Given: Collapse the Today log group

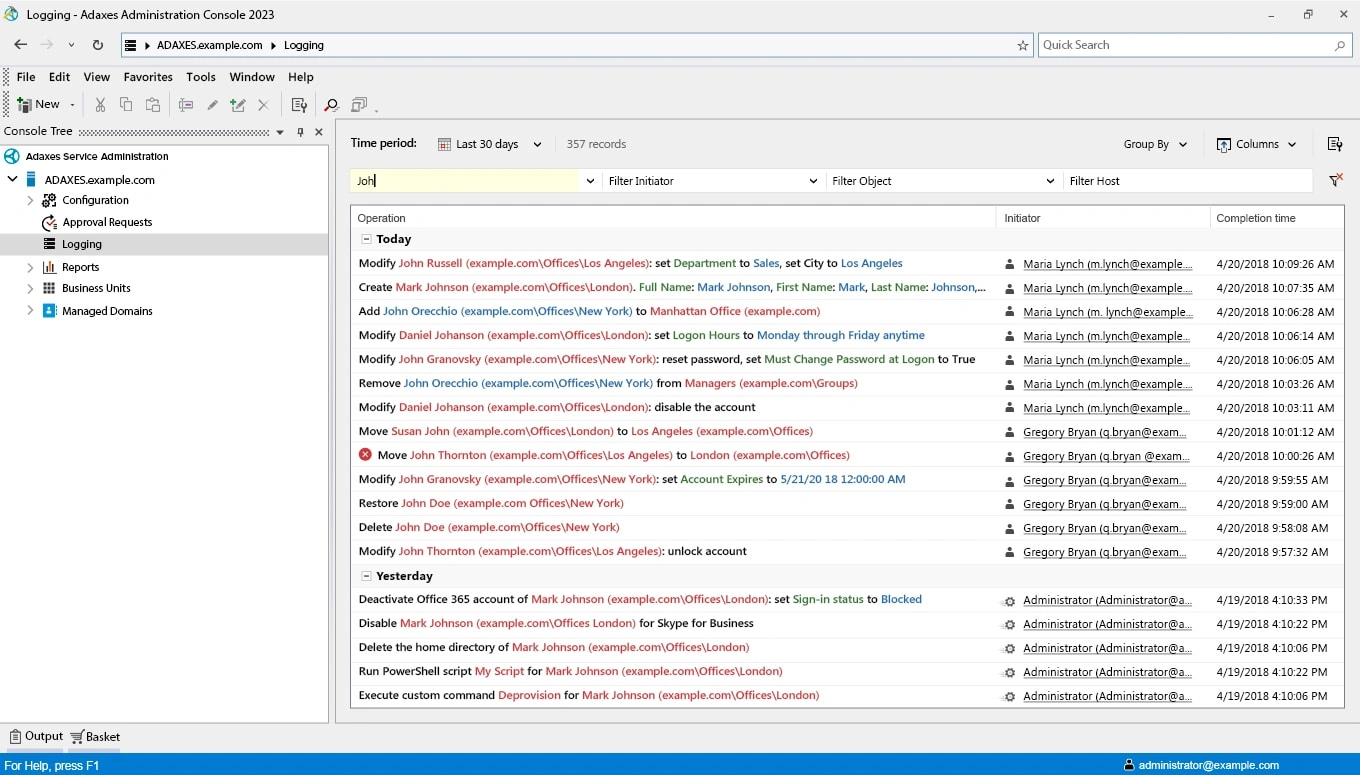Looking at the screenshot, I should pyautogui.click(x=366, y=240).
